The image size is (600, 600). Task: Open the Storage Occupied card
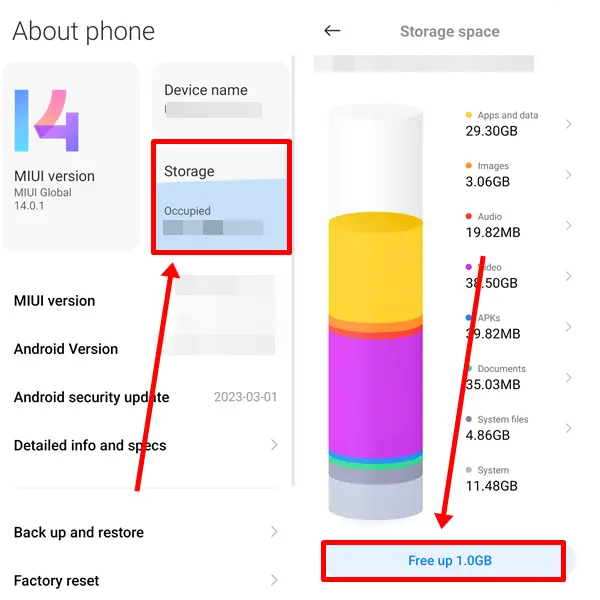tap(221, 196)
